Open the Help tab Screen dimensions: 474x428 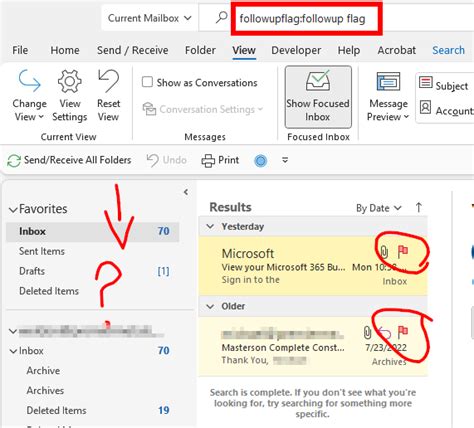pyautogui.click(x=349, y=50)
